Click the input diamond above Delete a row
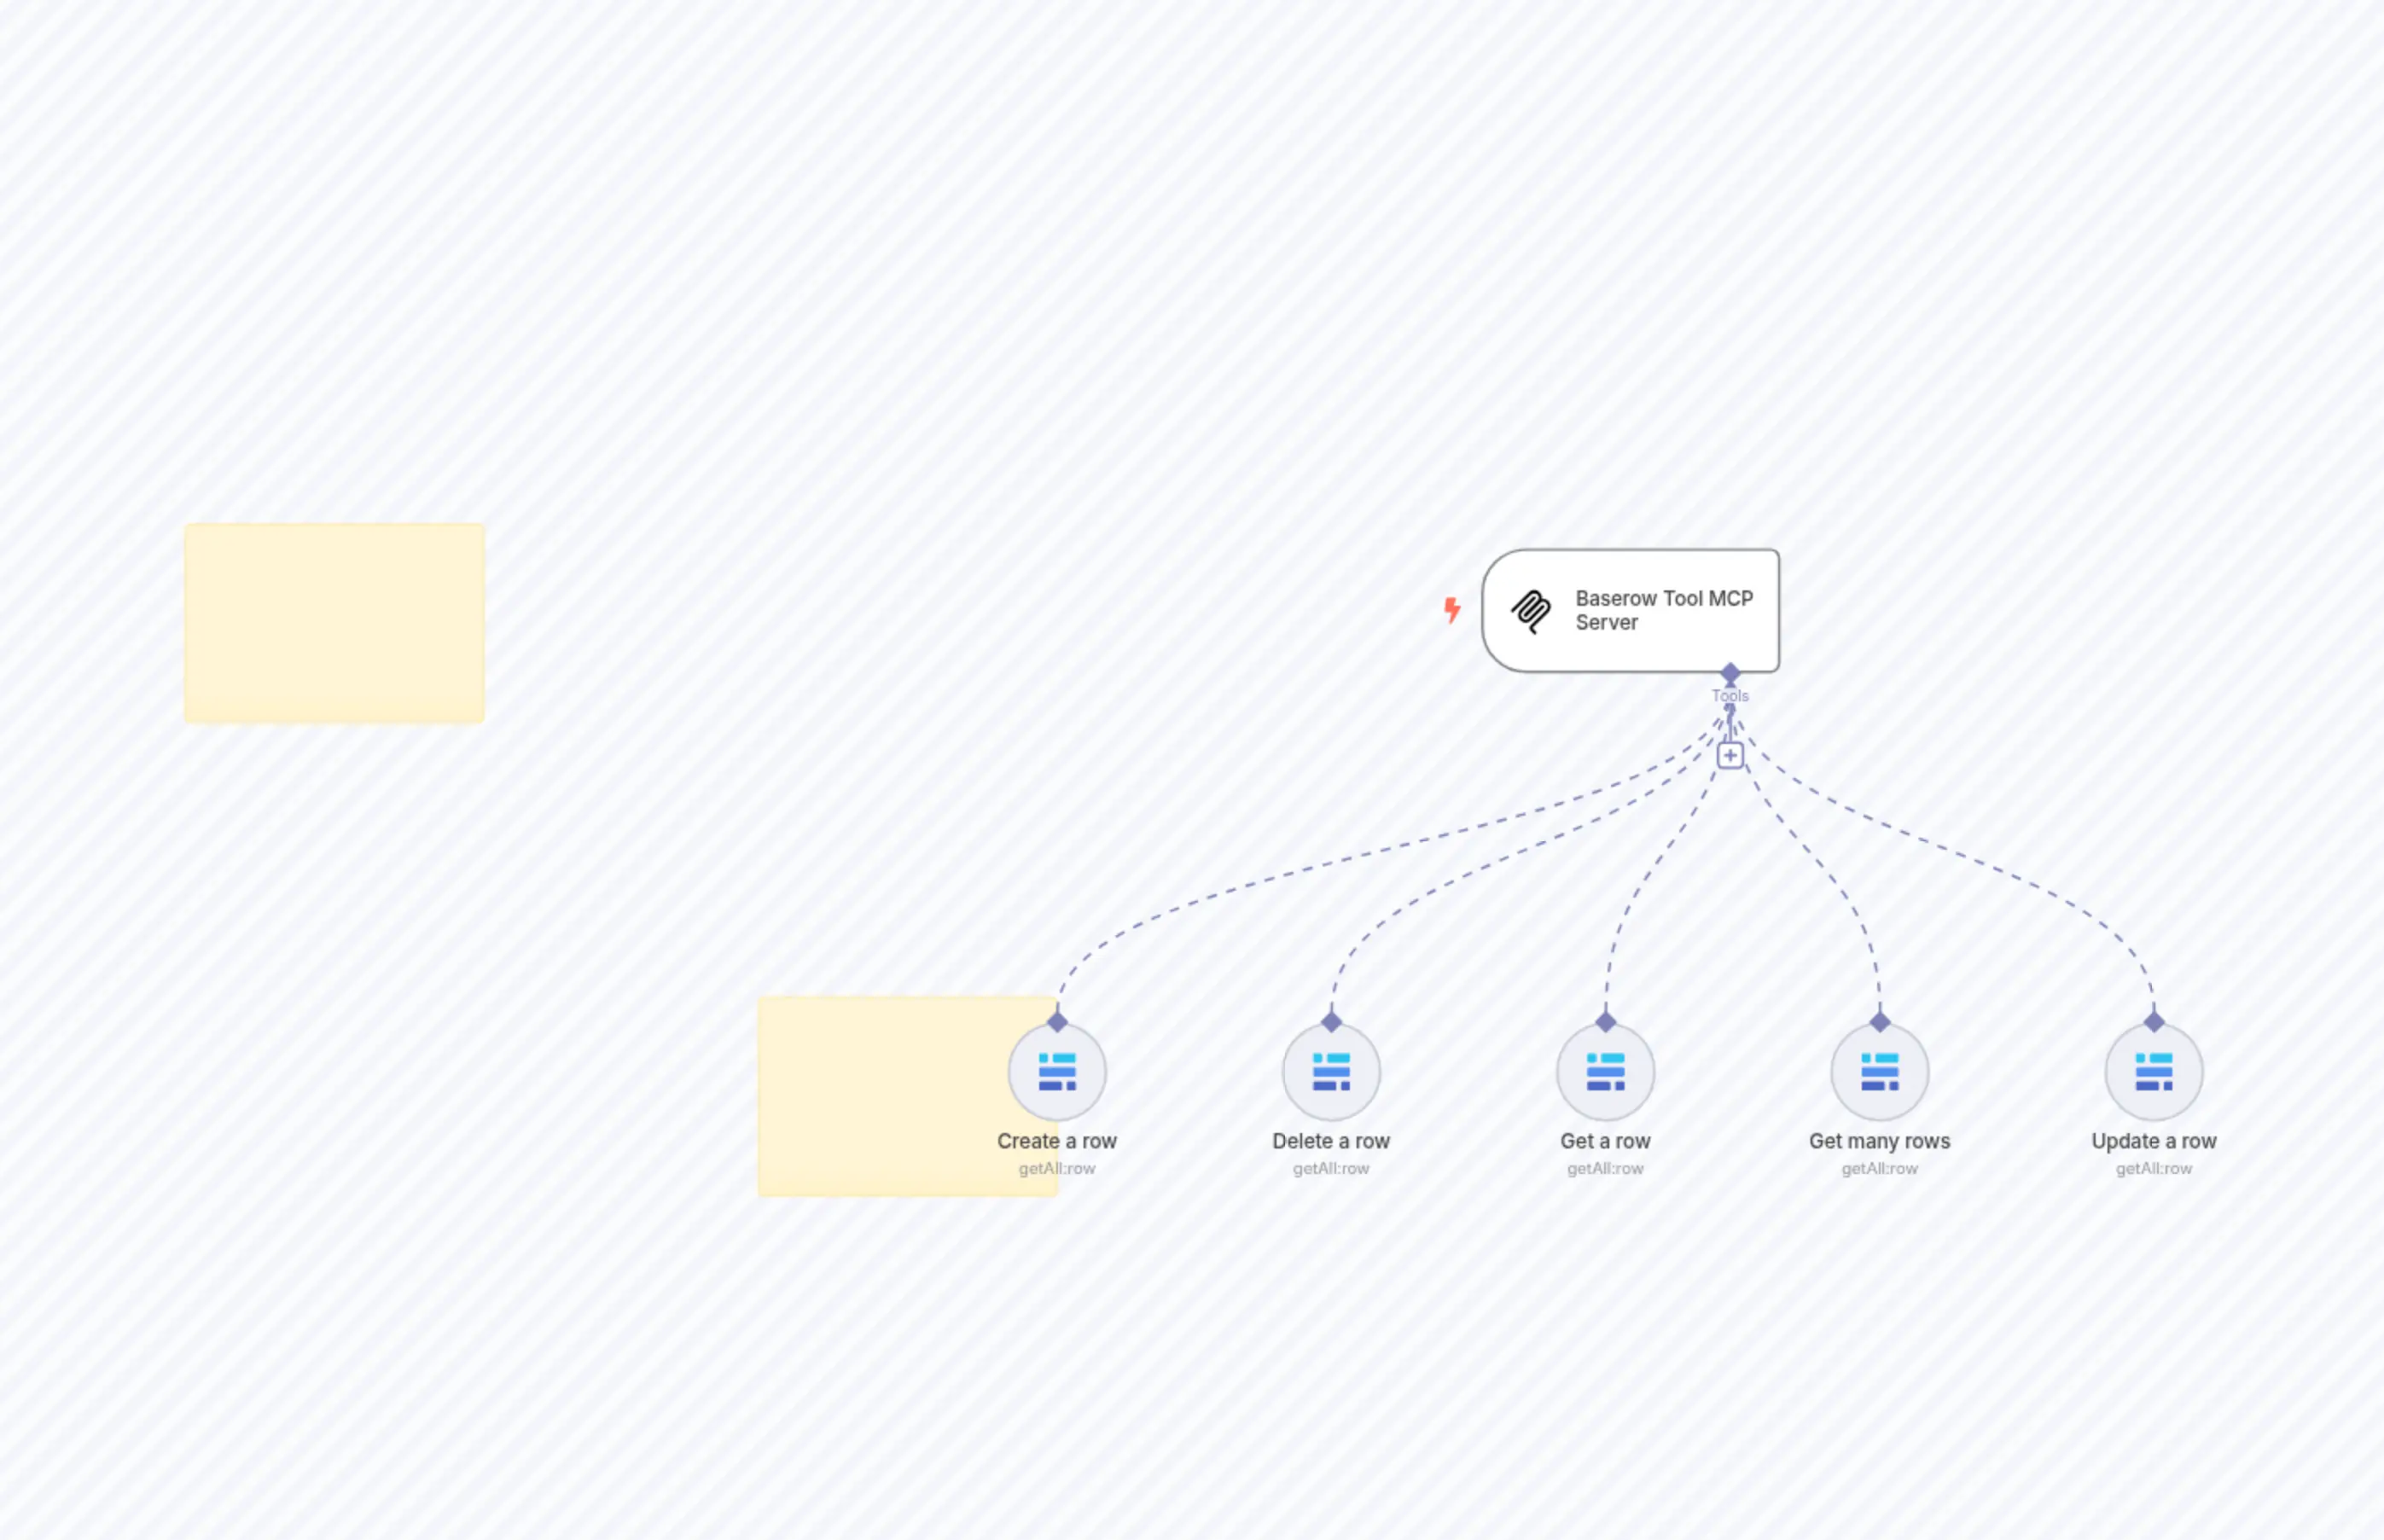Viewport: 2384px width, 1540px height. tap(1332, 1023)
